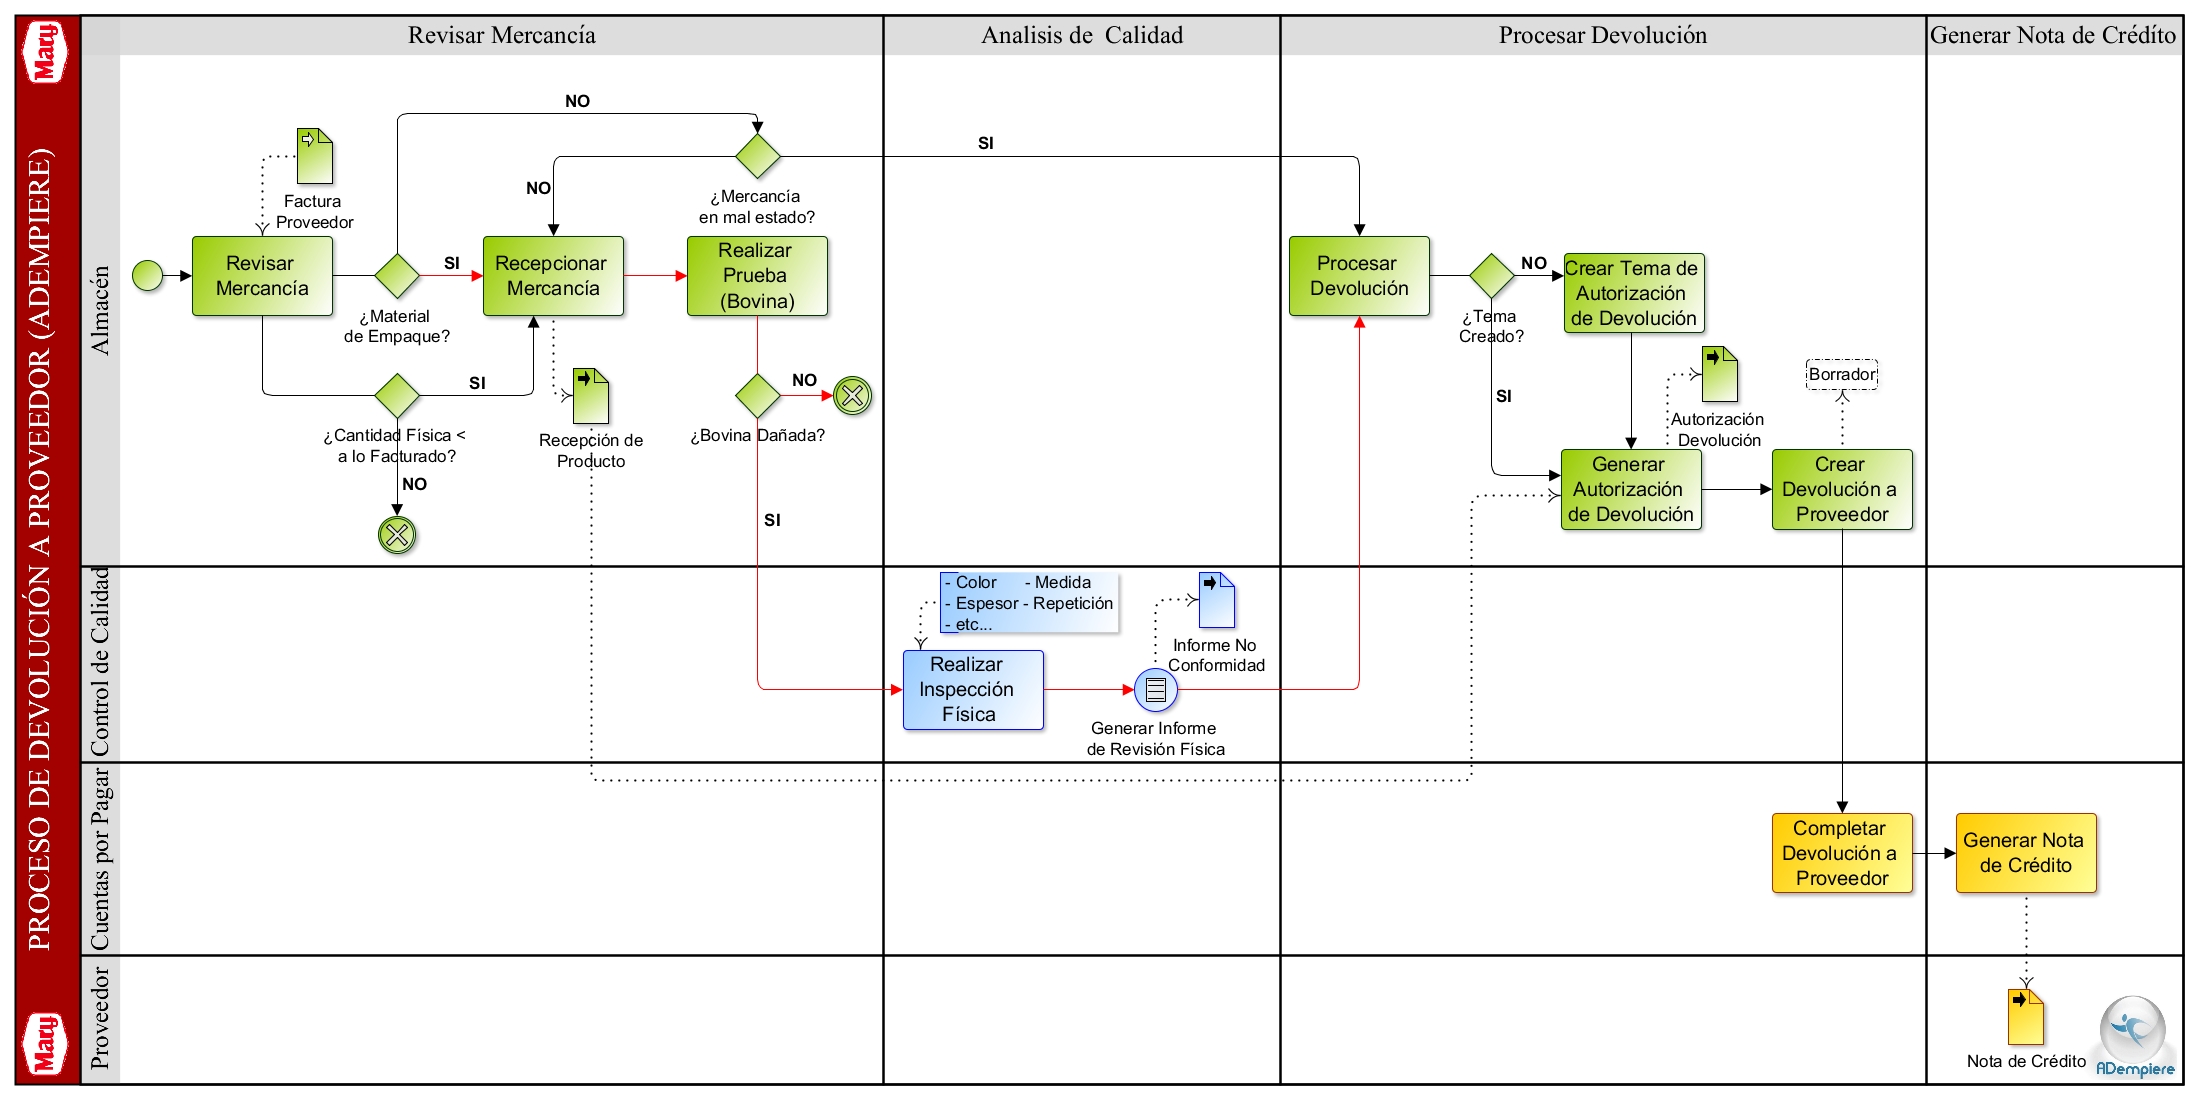
Task: Select the Analisis de Calidad phase header
Action: (x=1082, y=35)
